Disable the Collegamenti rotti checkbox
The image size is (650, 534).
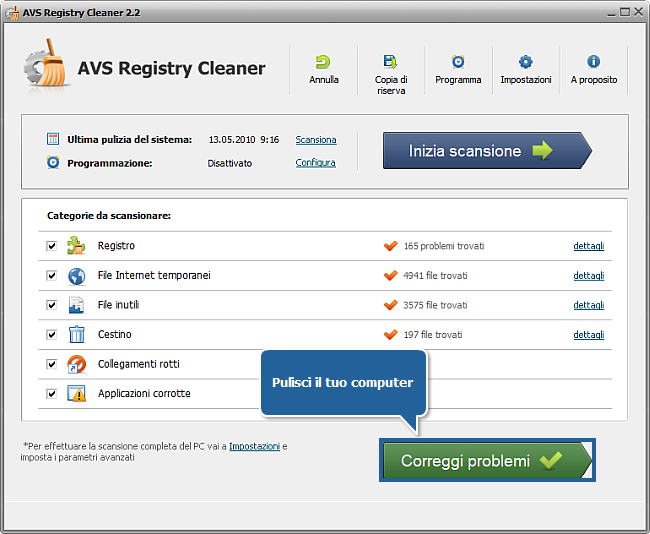tap(51, 364)
